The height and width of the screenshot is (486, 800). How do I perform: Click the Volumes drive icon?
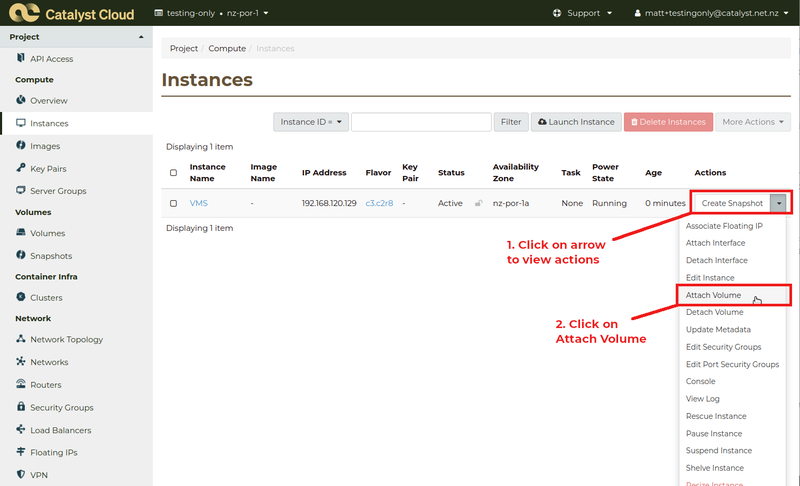point(20,233)
